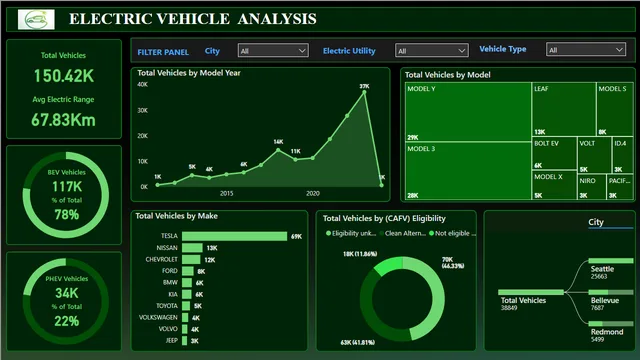The height and width of the screenshot is (360, 640).
Task: Click 'Total Vehicles by Make' chart title
Action: [176, 216]
